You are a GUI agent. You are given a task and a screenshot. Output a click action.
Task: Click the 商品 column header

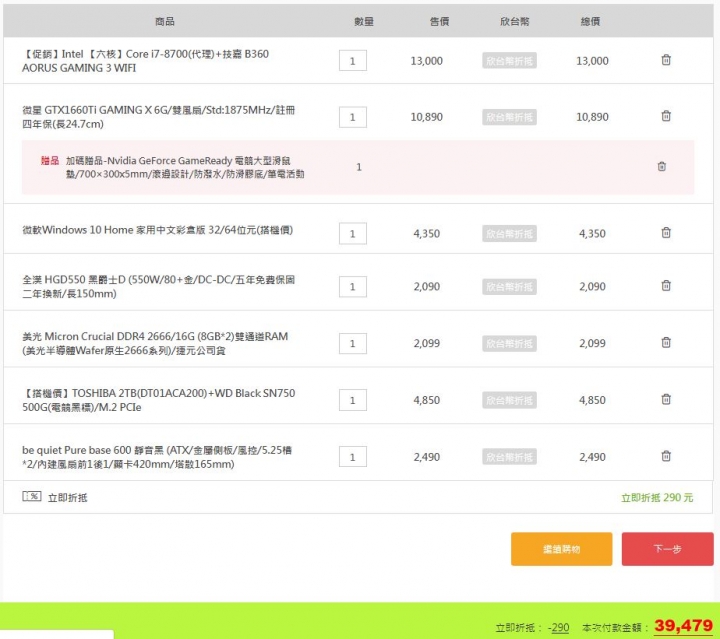tap(164, 21)
